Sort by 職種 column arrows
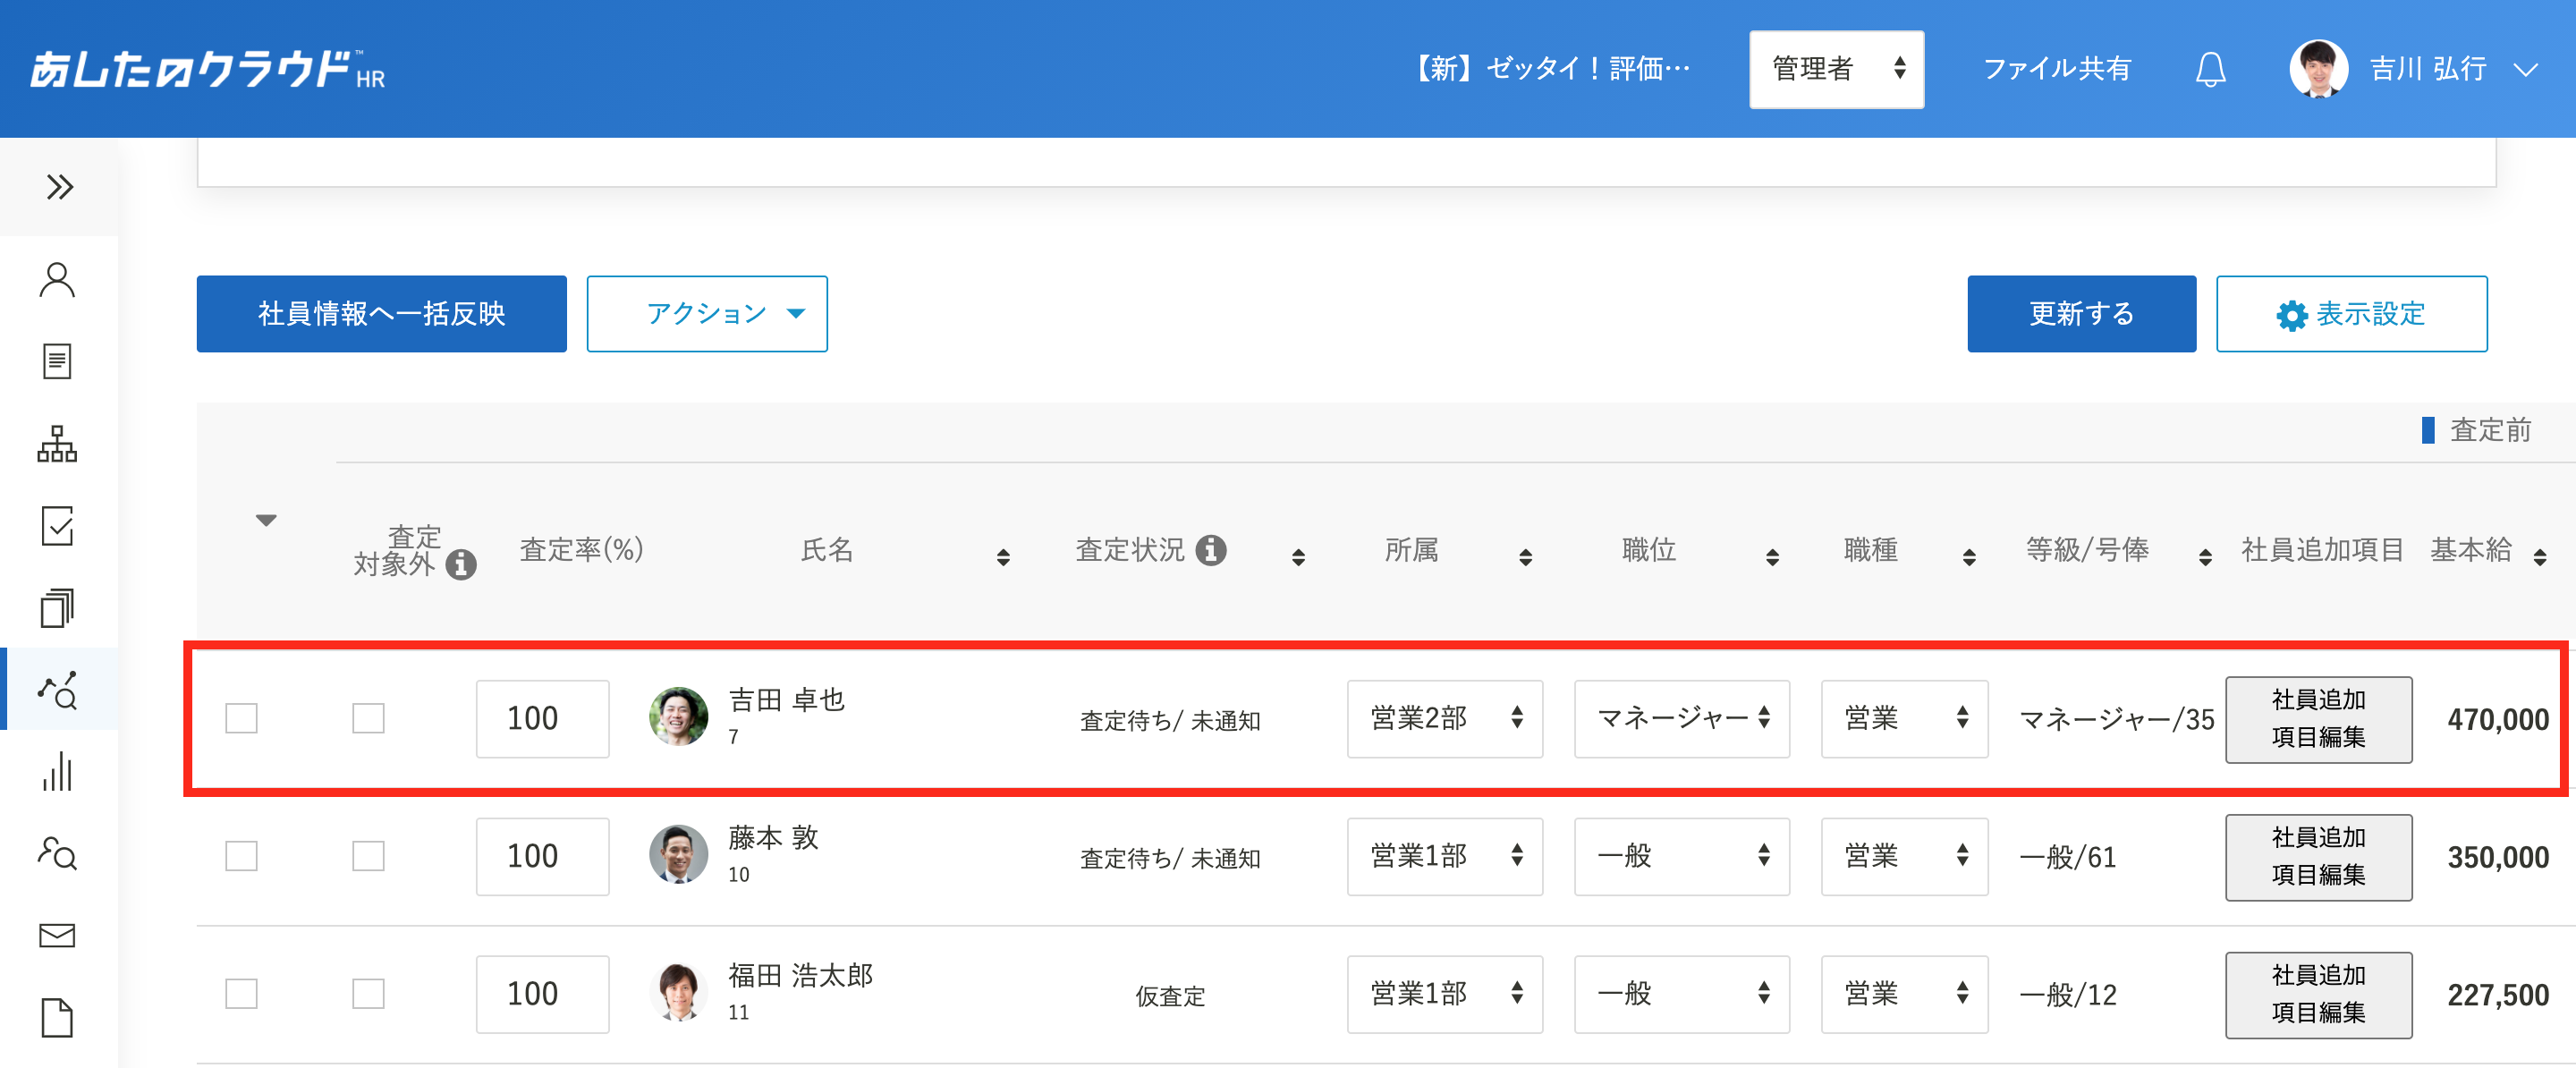The height and width of the screenshot is (1068, 2576). 1969,557
